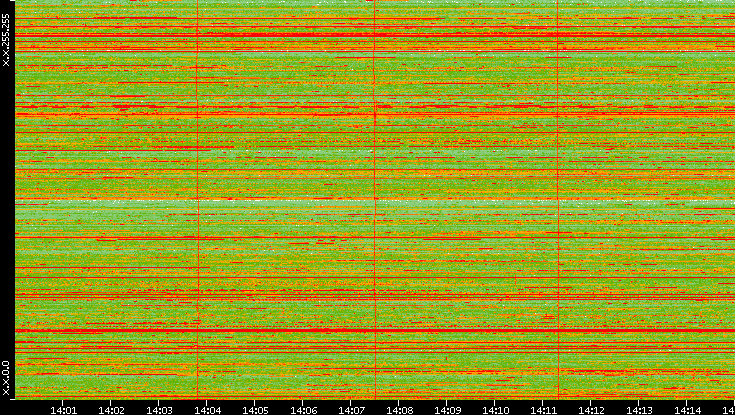
Task: Click the x.x.0.0 address axis label
Action: pyautogui.click(x=6, y=378)
